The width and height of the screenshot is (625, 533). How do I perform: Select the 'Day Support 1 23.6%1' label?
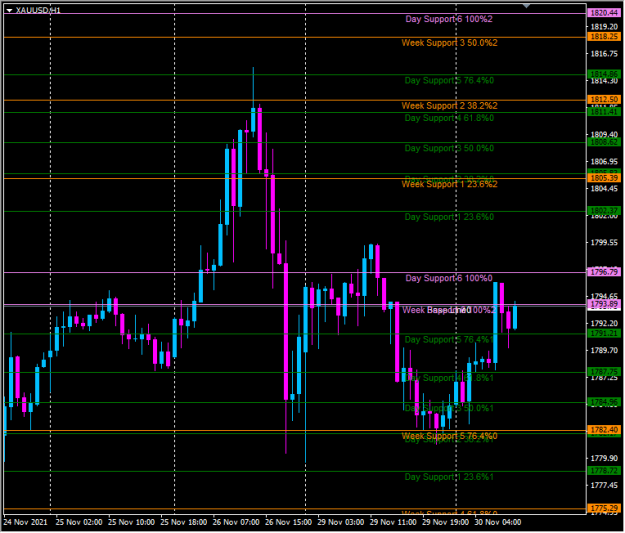point(449,477)
